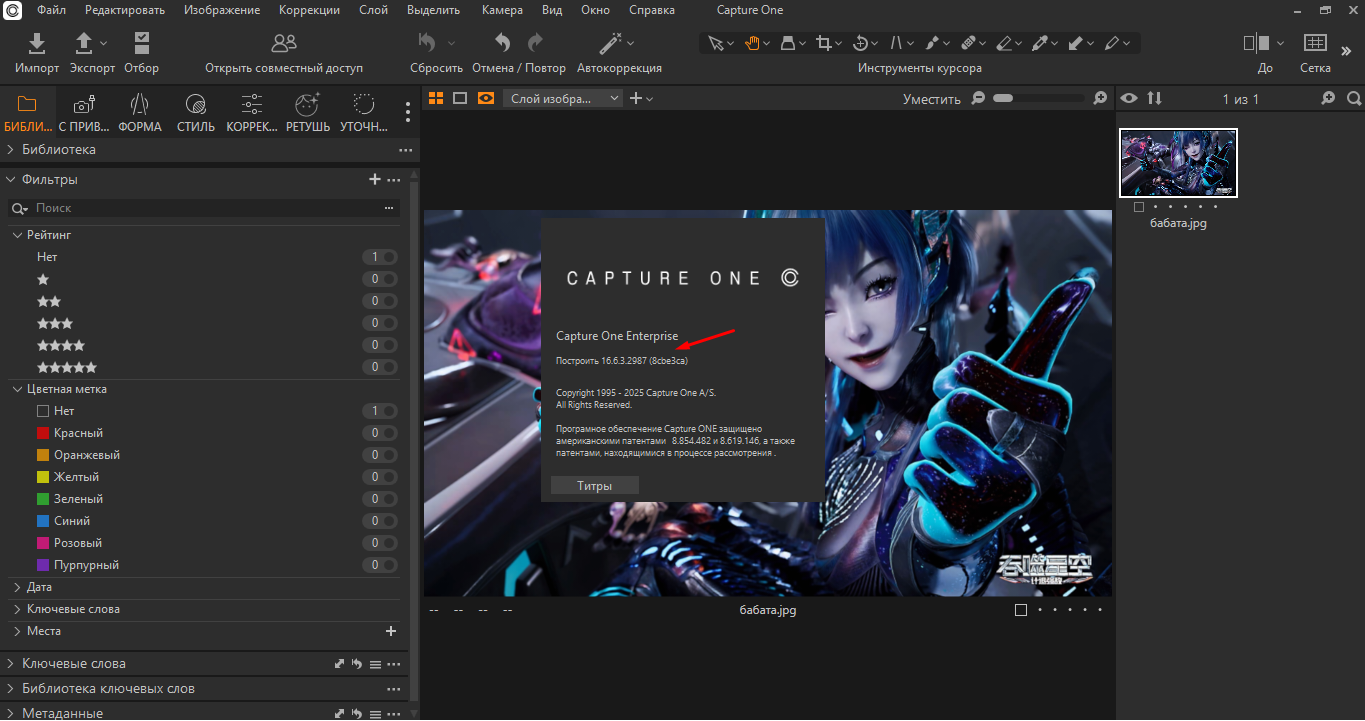Click the Экспорт icon

coord(85,43)
